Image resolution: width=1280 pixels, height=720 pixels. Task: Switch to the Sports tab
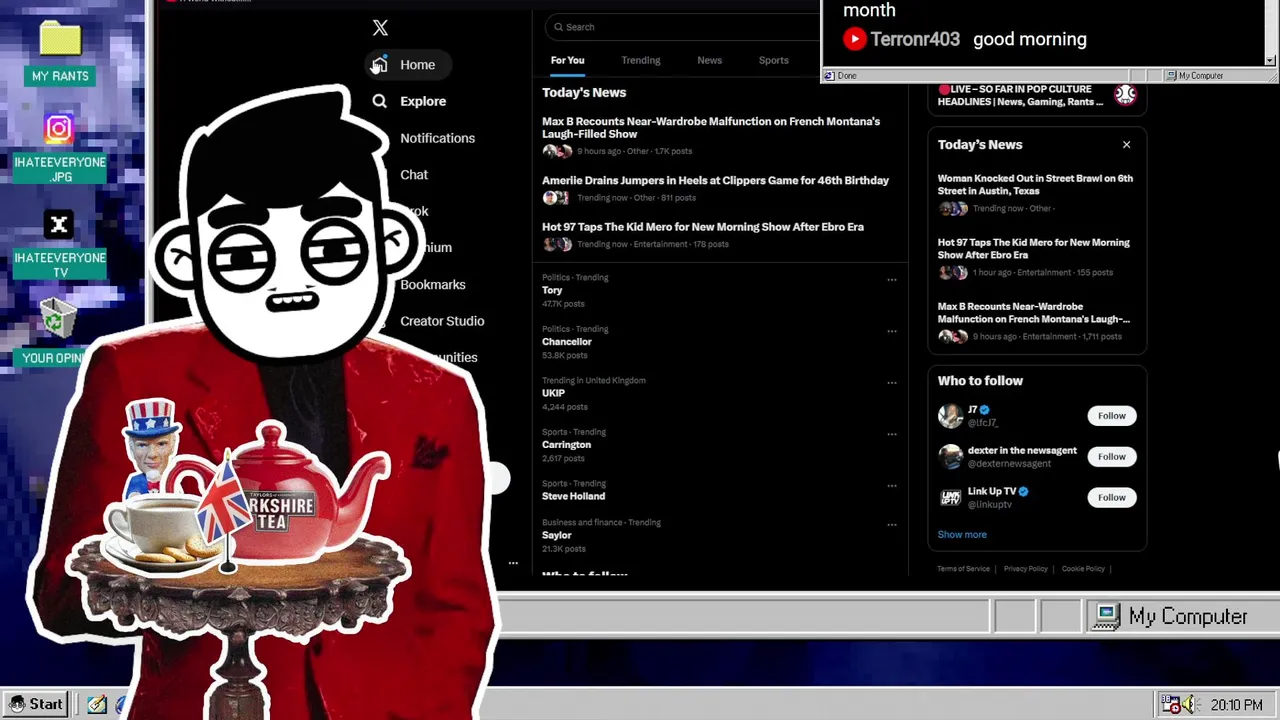click(773, 60)
